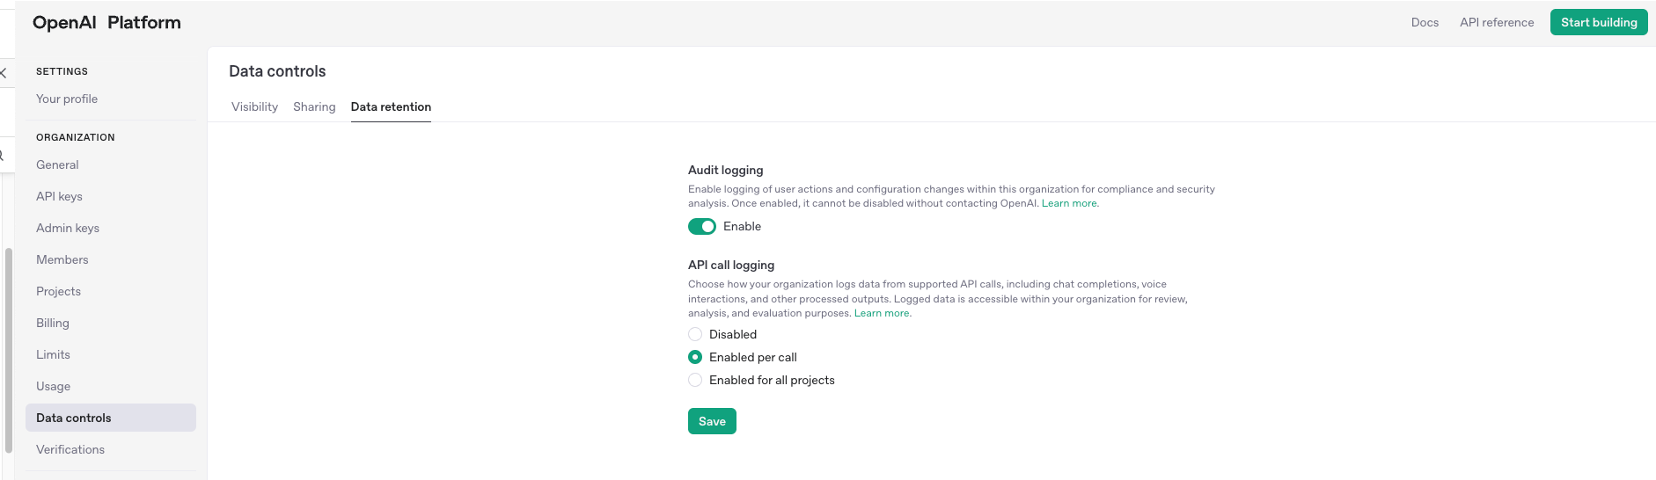Click Learn more under Audit logging

click(x=1070, y=204)
